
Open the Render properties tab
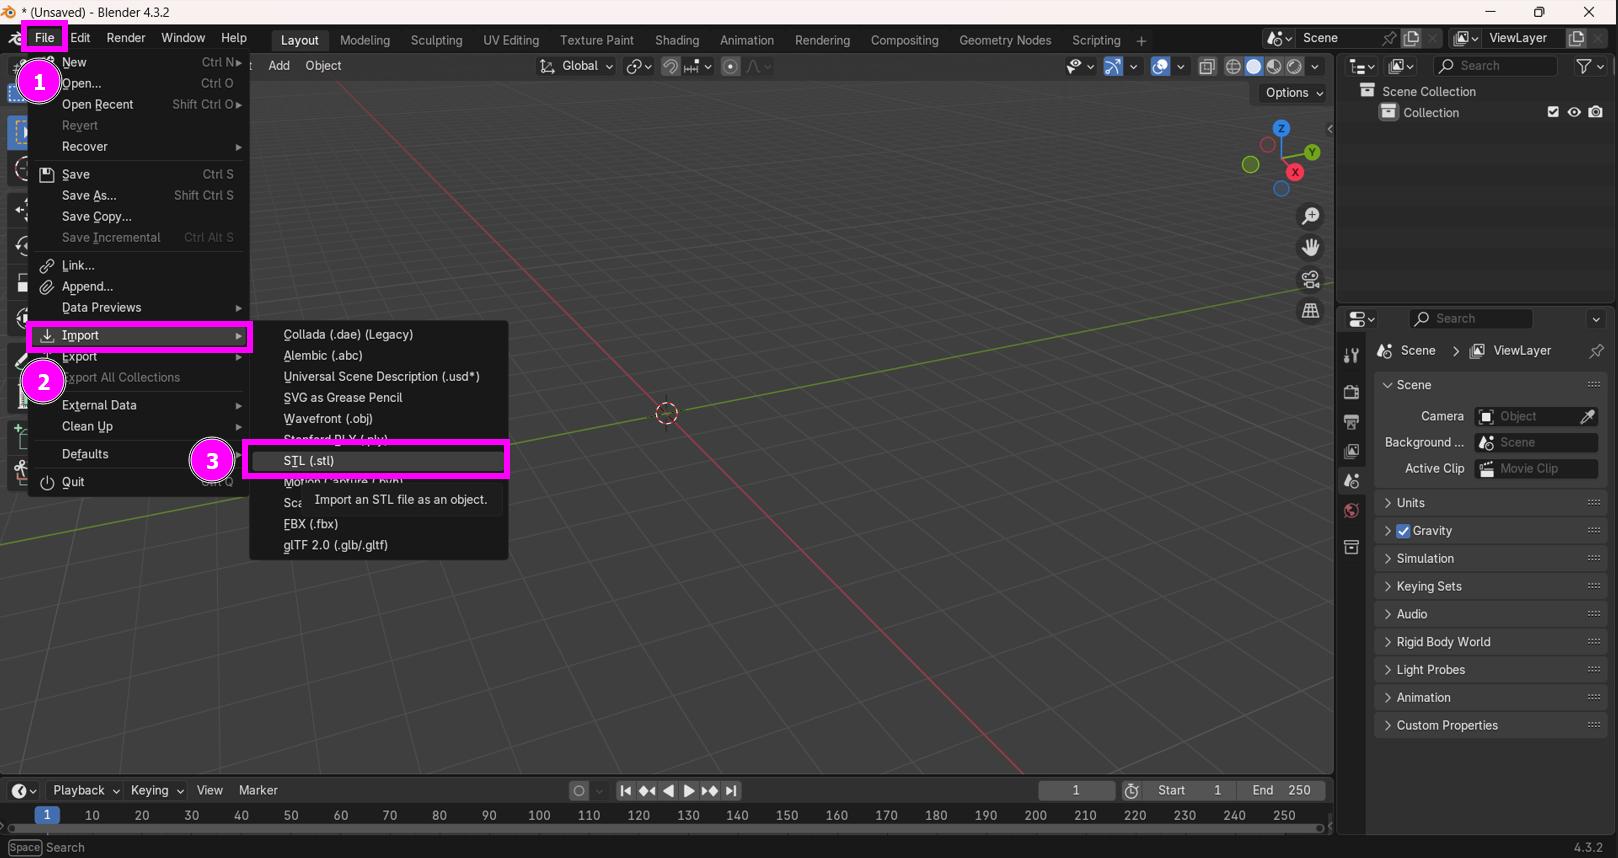(1351, 391)
